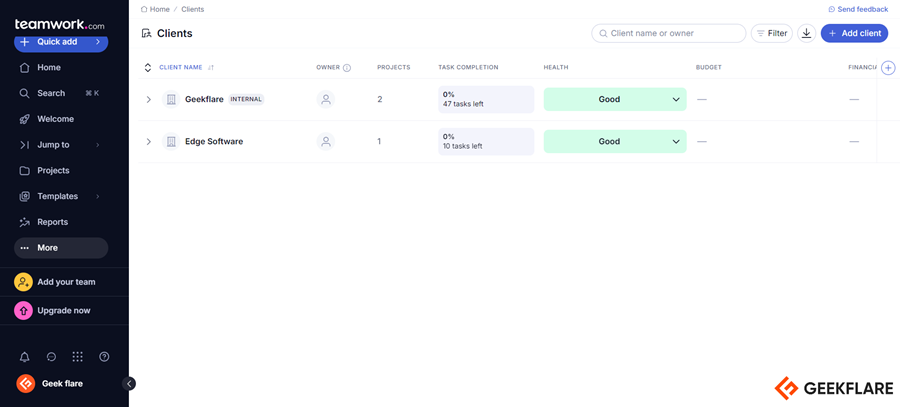This screenshot has height=407, width=900.
Task: Click Geekflare projects count 2
Action: 379,99
